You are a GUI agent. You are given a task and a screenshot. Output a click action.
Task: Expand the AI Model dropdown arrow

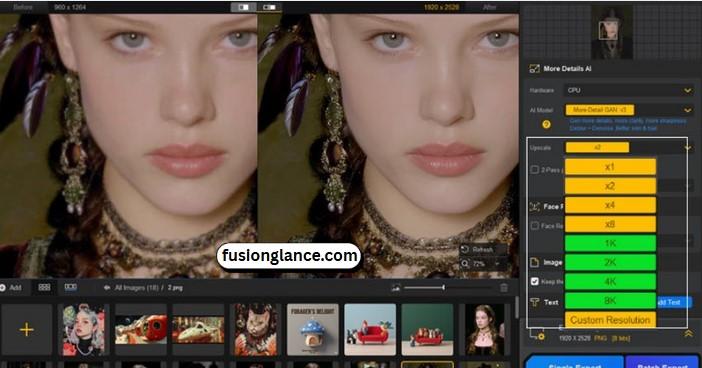tap(688, 110)
